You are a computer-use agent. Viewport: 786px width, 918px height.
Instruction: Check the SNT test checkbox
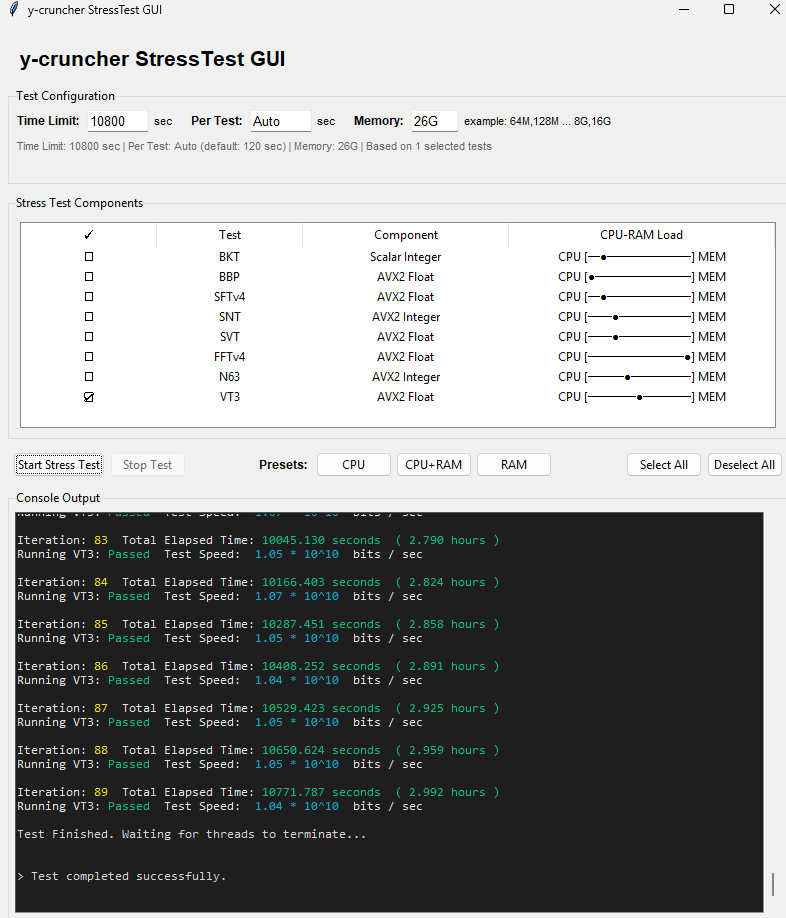tap(89, 317)
